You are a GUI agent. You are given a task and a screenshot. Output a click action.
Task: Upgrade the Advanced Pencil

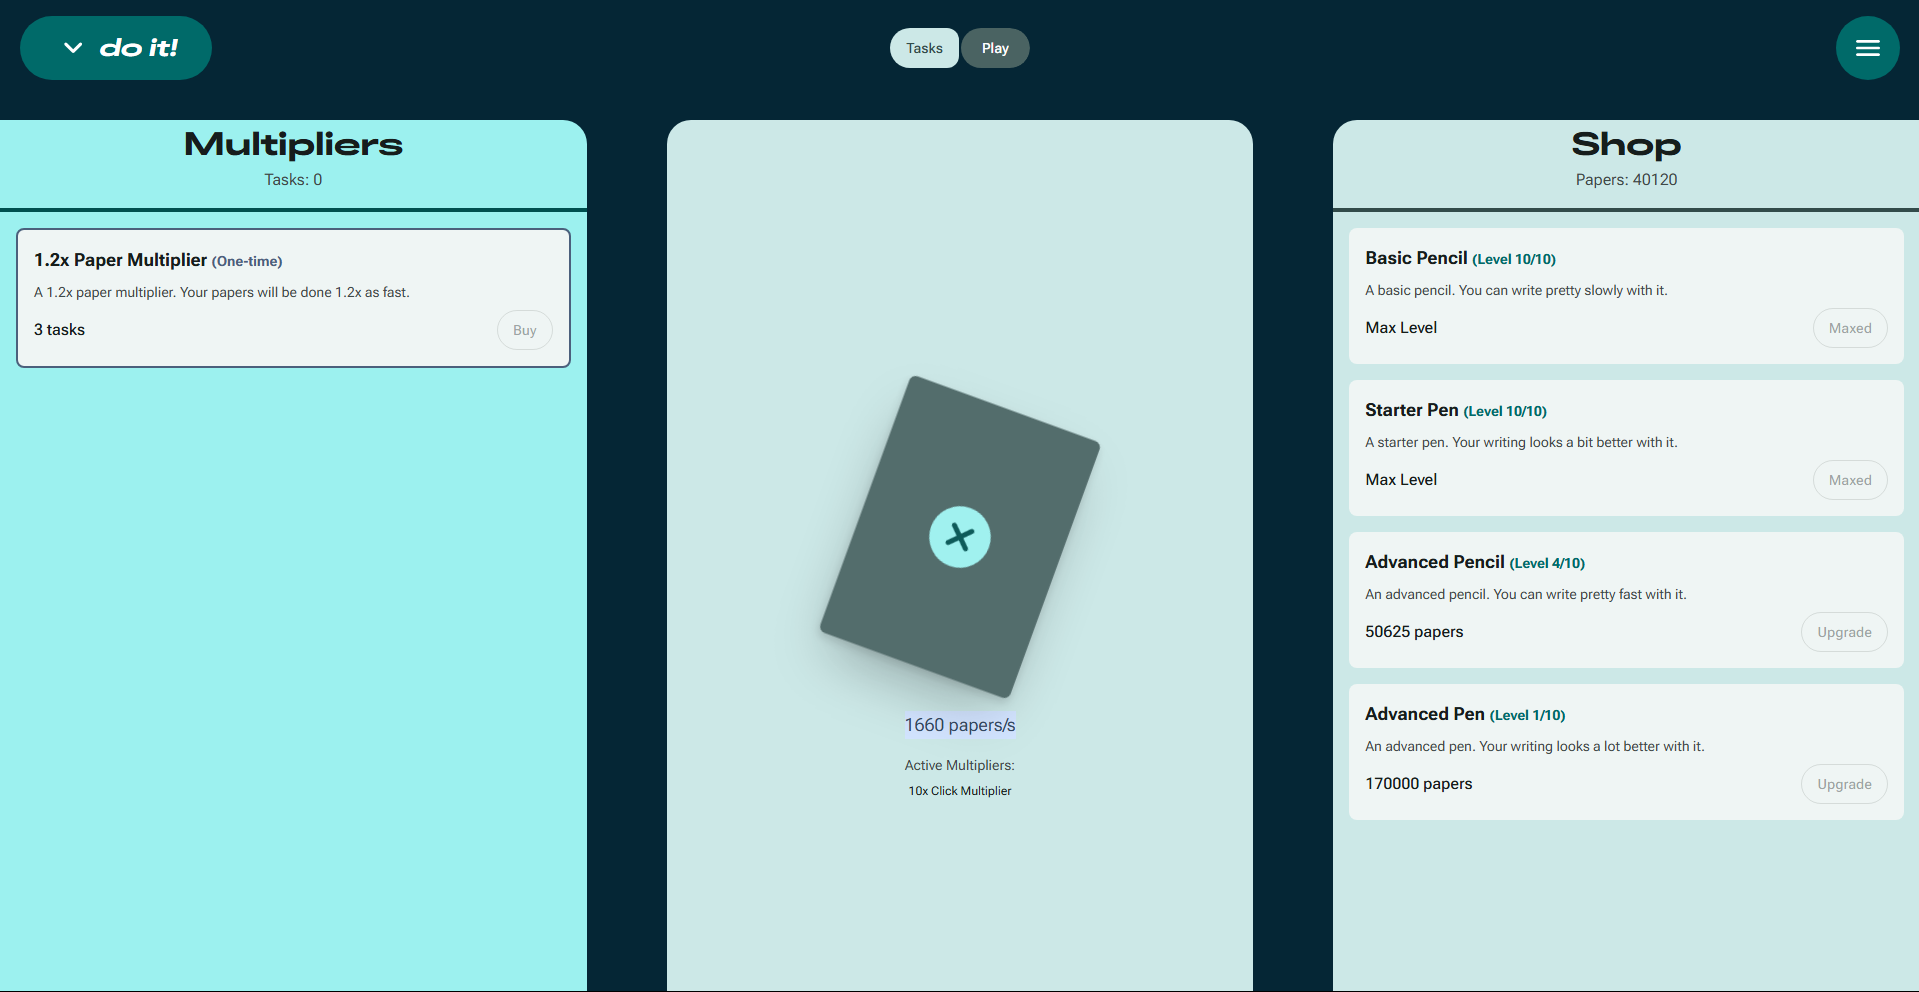pos(1844,632)
